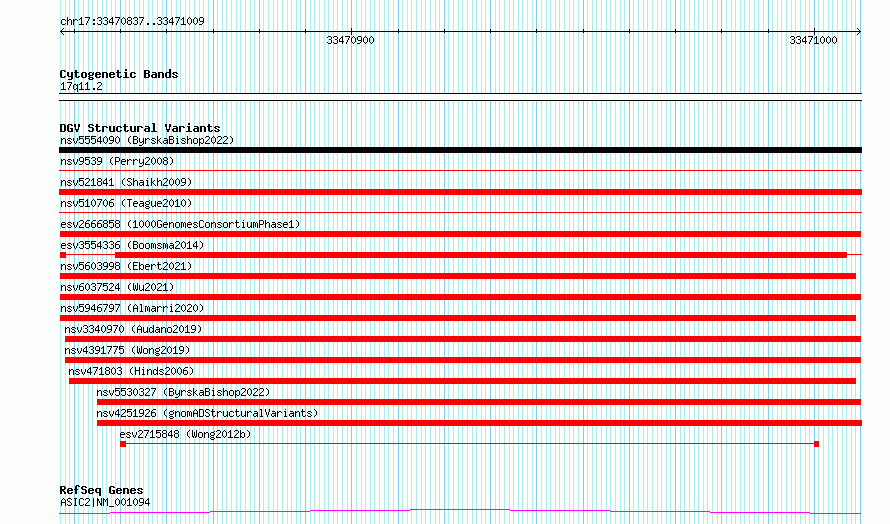
Task: Click the red bar under nsv5946797
Action: click(457, 318)
